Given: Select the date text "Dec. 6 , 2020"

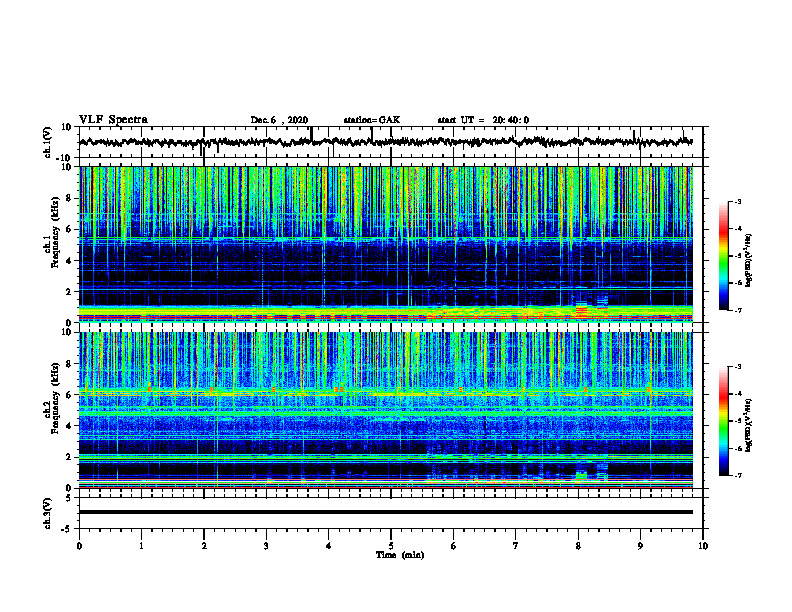Looking at the screenshot, I should coord(279,120).
